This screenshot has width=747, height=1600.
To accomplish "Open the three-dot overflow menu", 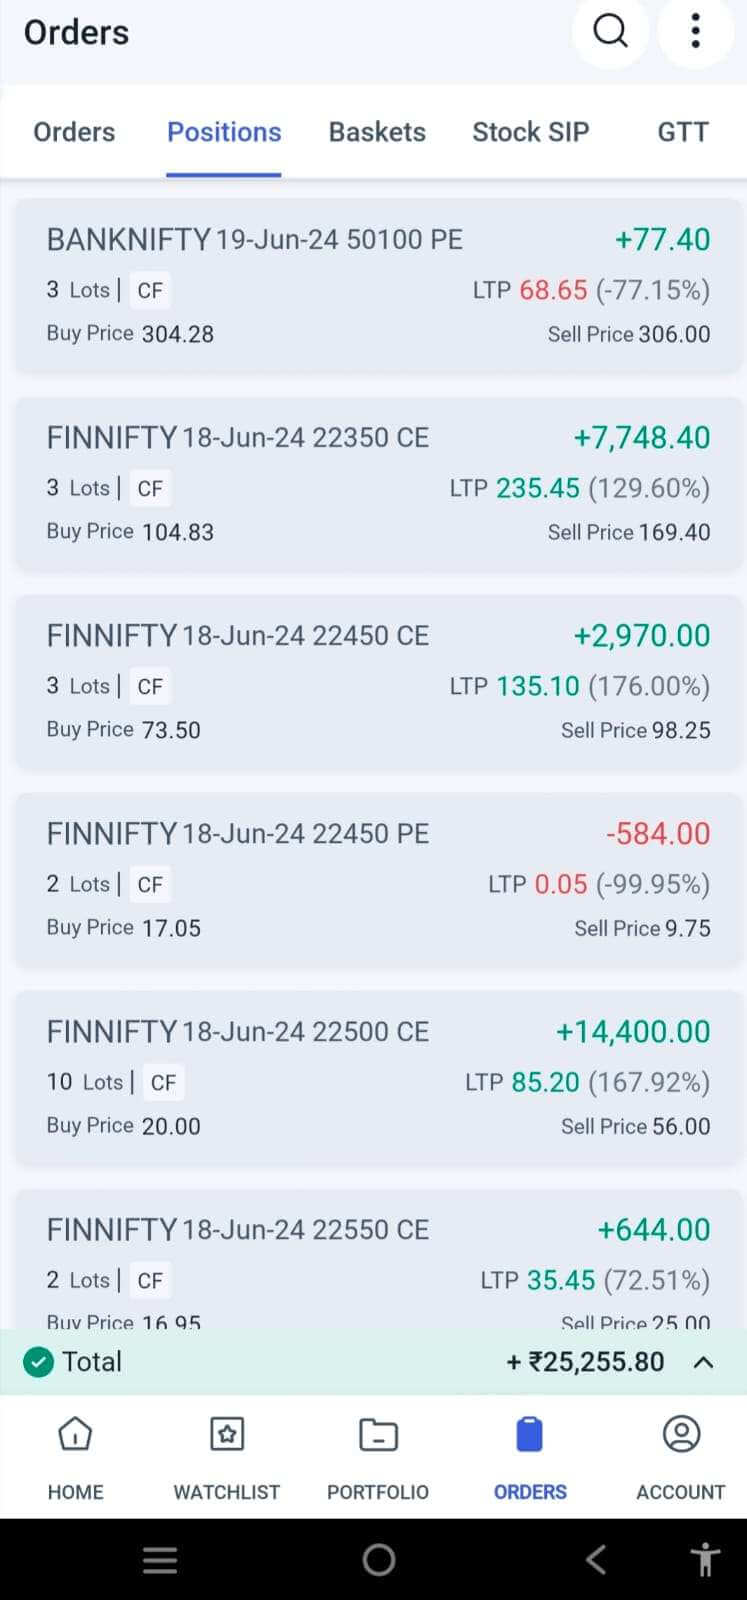I will pyautogui.click(x=695, y=32).
